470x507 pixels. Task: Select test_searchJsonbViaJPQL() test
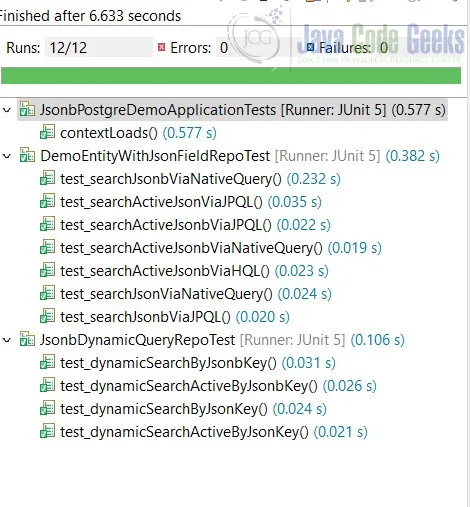point(175,317)
